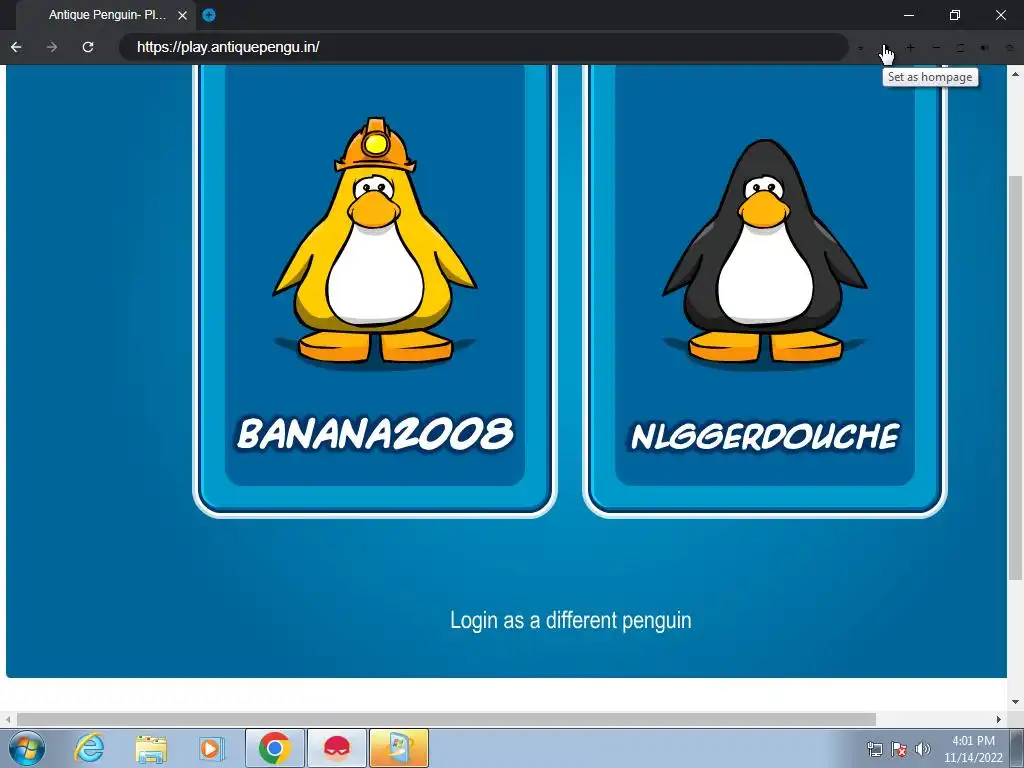1024x768 pixels.
Task: Click the network status tray icon
Action: tap(874, 749)
